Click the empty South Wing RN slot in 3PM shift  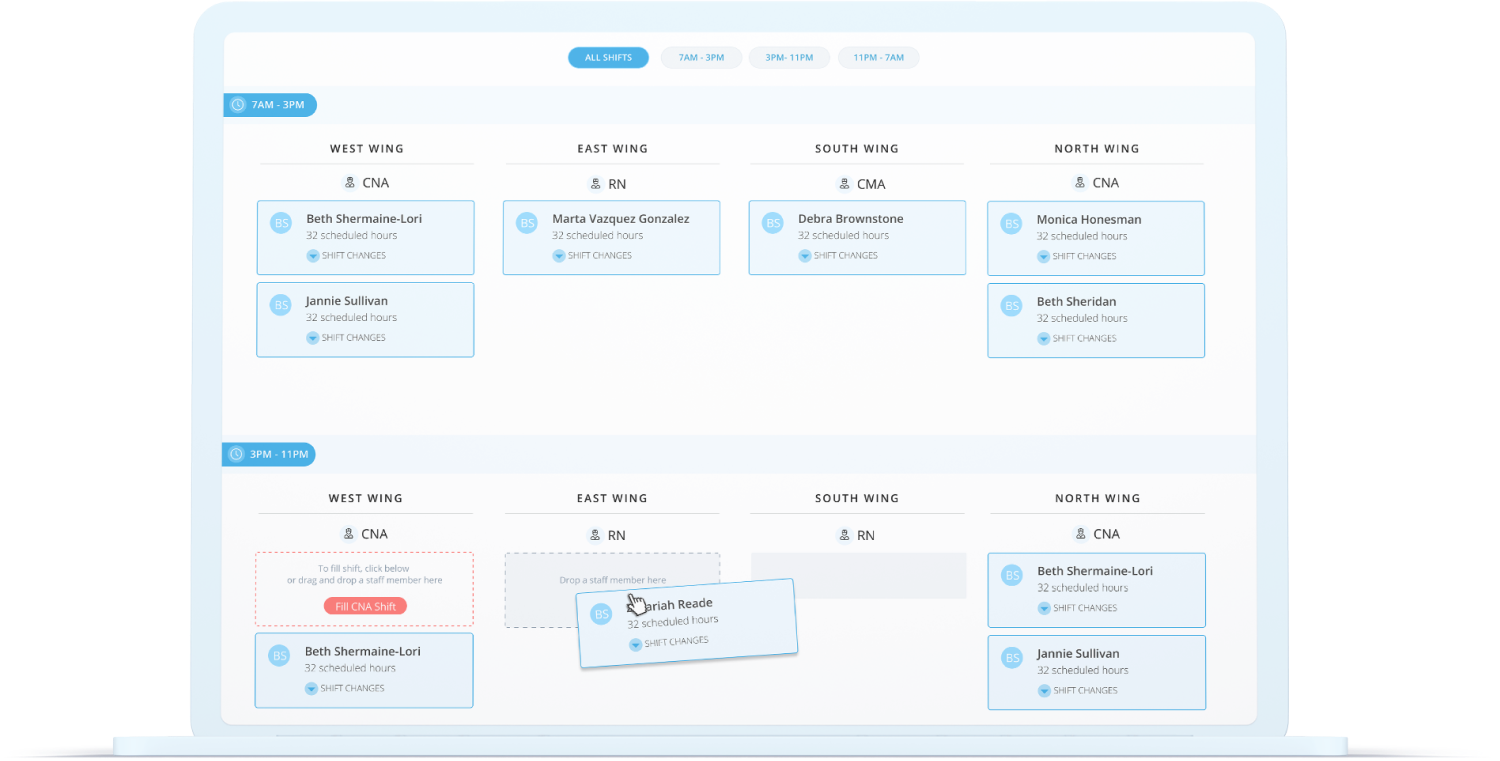pyautogui.click(x=858, y=576)
